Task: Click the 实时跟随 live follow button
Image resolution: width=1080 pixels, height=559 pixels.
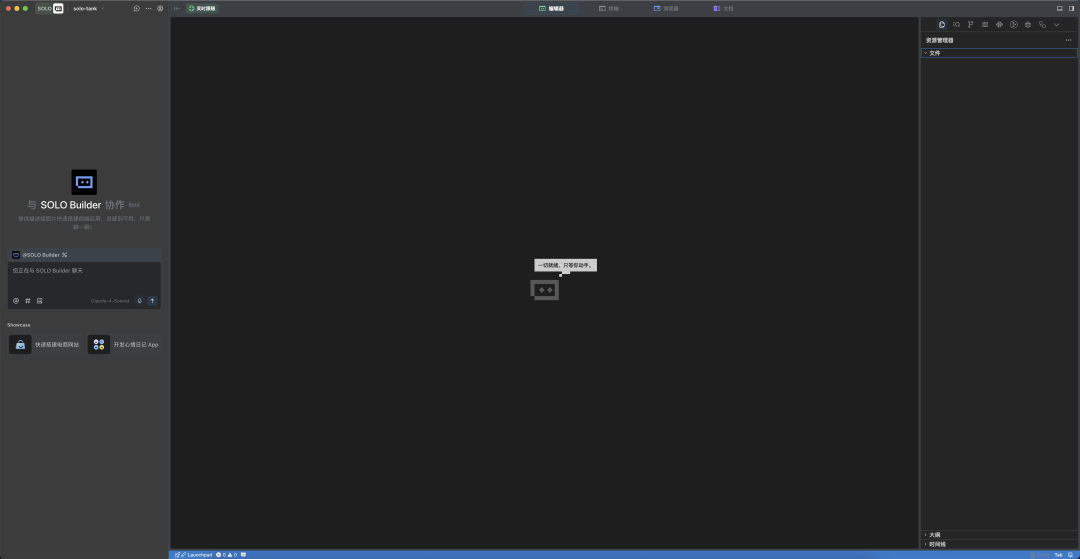Action: tap(202, 8)
